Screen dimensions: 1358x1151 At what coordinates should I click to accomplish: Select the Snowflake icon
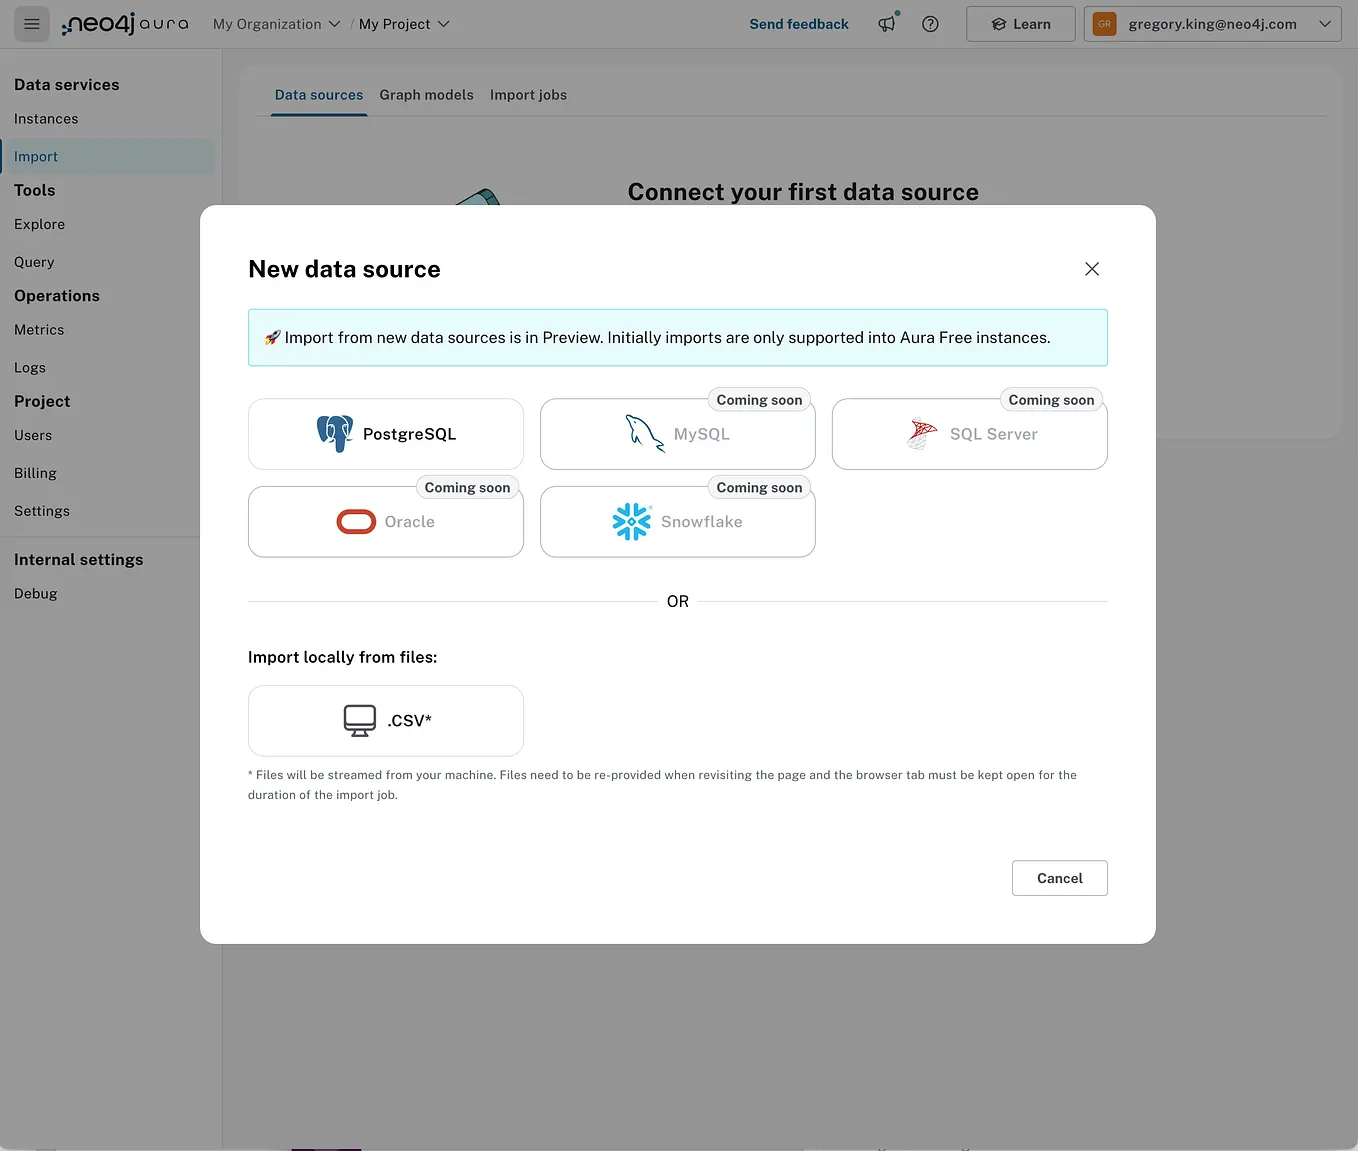point(631,521)
